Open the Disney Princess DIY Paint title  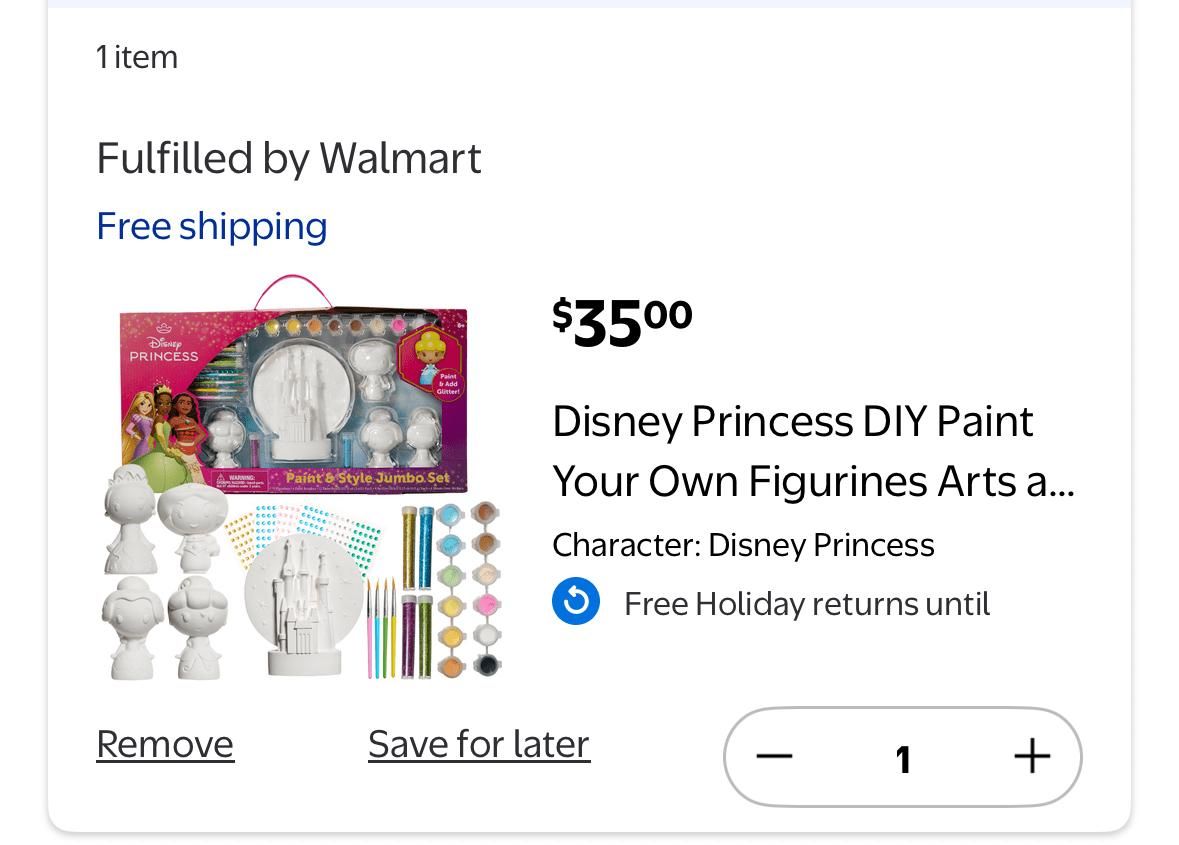[x=812, y=451]
